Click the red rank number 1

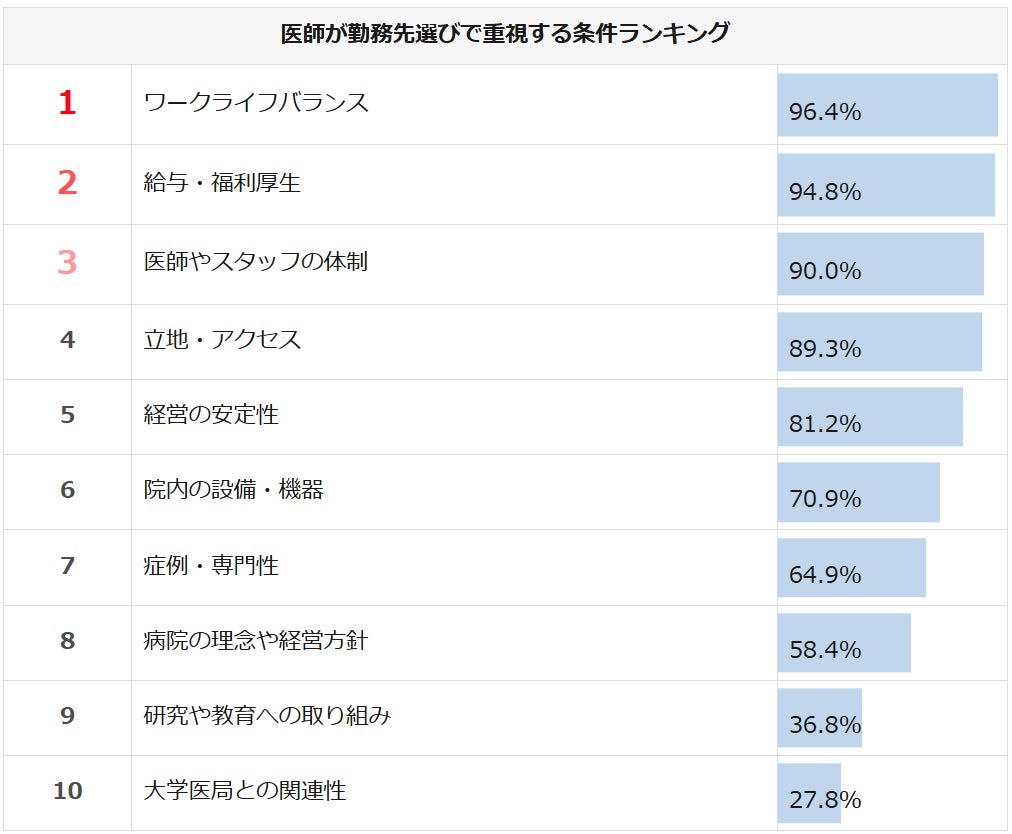(67, 103)
